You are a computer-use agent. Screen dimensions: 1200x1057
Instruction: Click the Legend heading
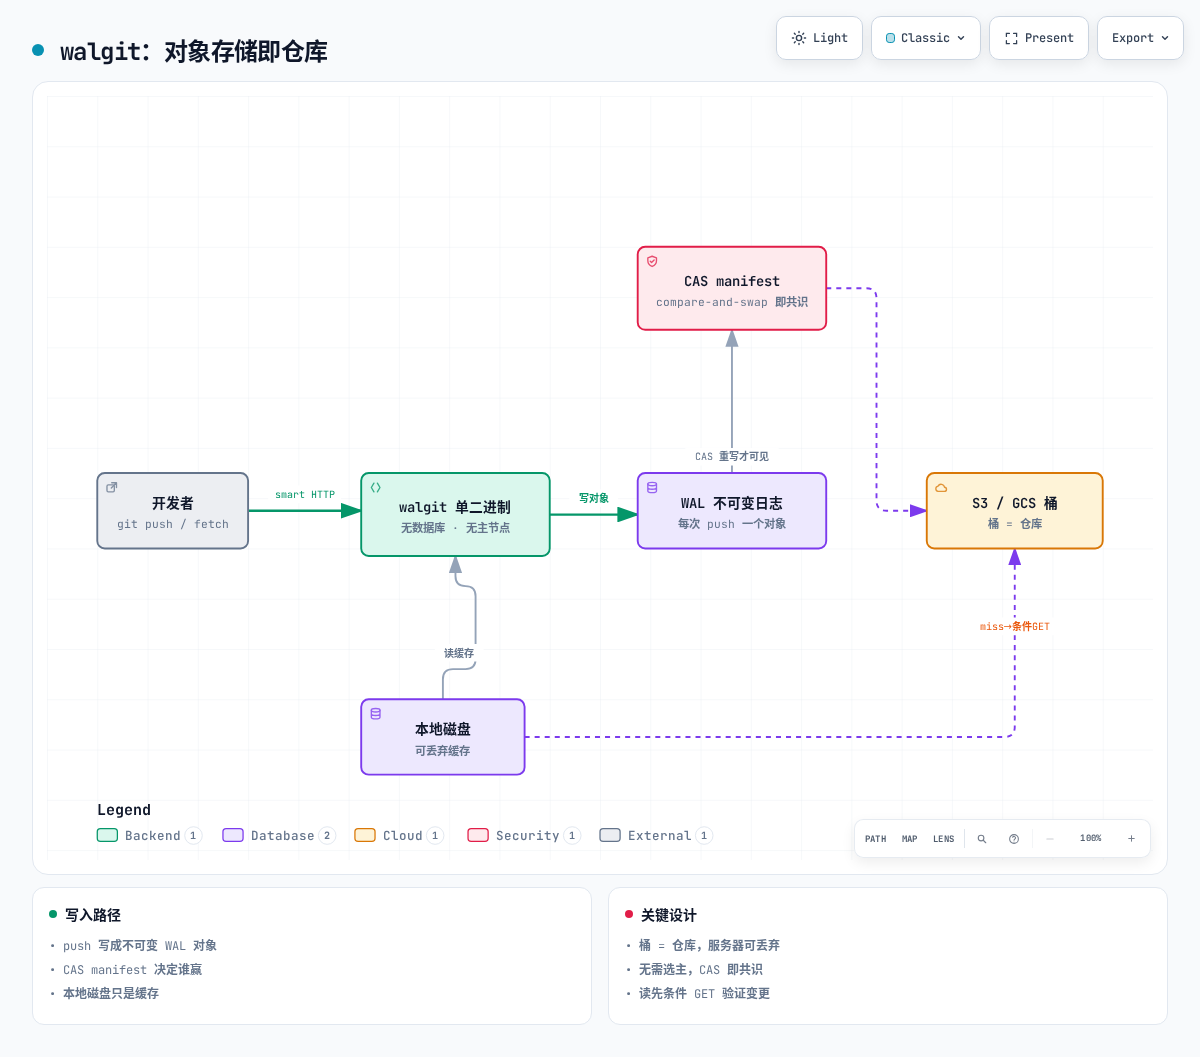(124, 810)
